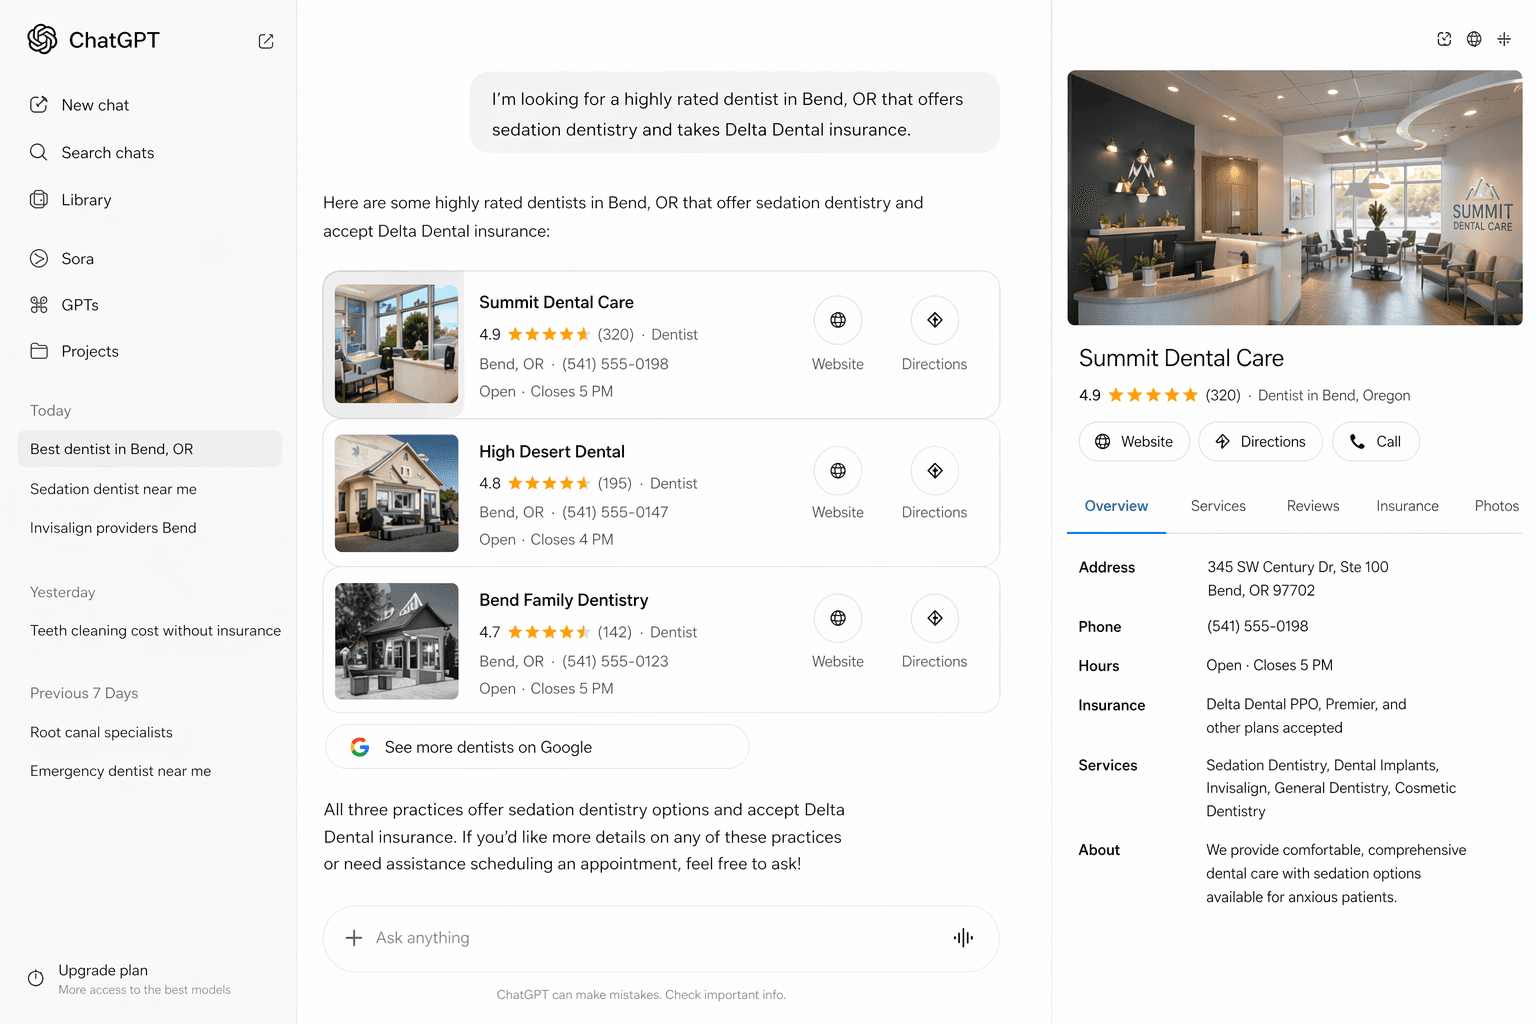Viewport: 1536px width, 1024px height.
Task: Open Sora from the sidebar
Action: [x=77, y=258]
